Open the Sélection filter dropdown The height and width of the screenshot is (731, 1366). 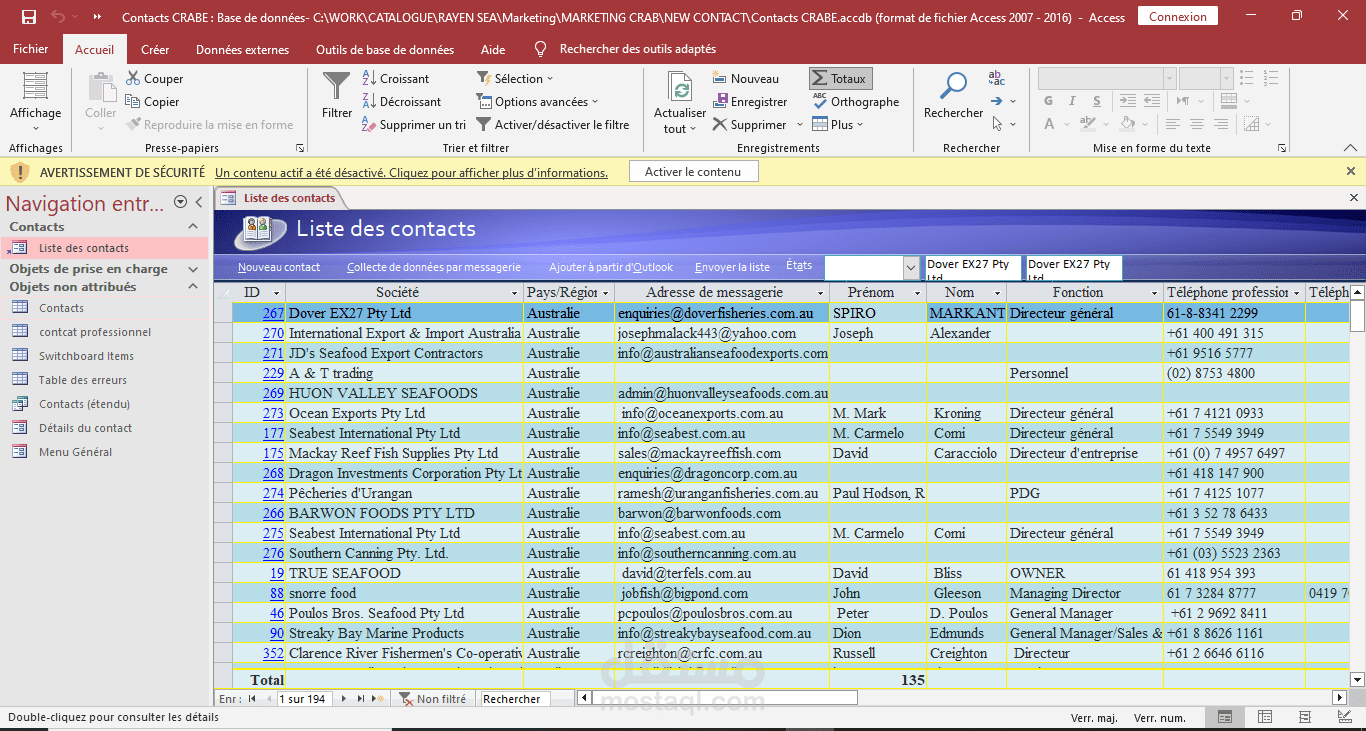514,79
